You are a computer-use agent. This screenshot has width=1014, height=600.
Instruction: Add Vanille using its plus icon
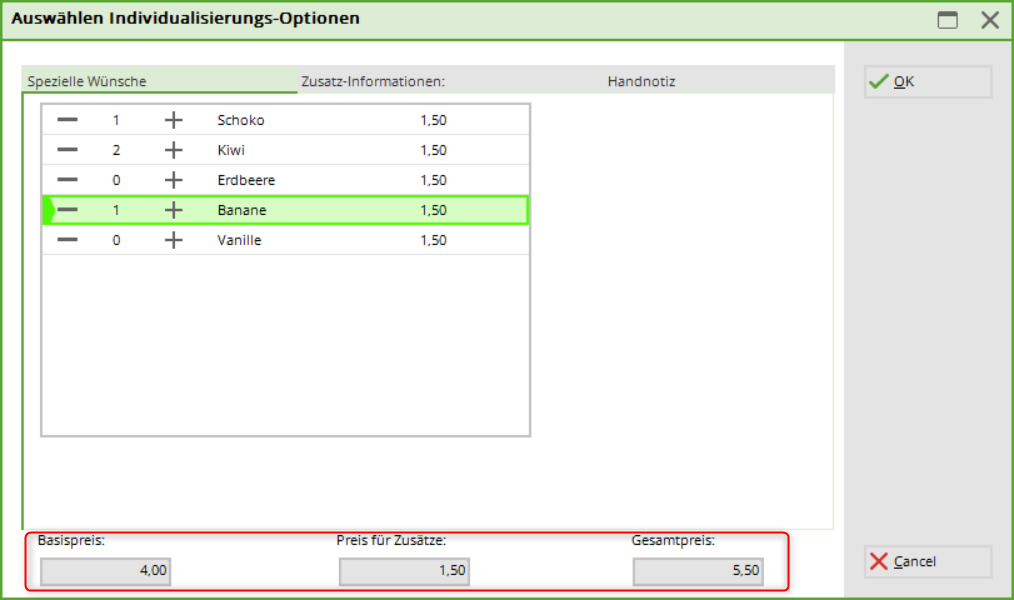tap(174, 240)
